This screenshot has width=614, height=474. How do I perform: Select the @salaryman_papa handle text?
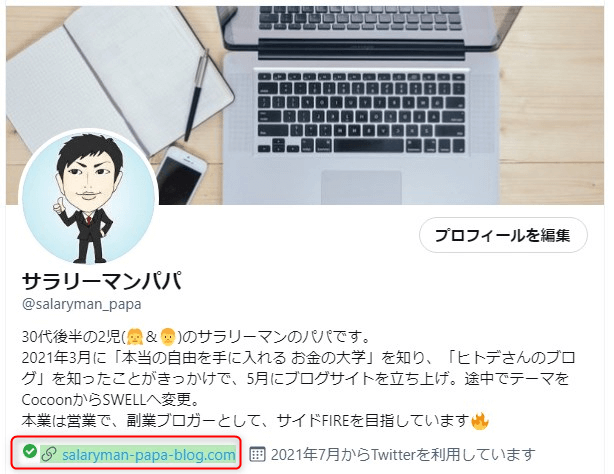(82, 304)
